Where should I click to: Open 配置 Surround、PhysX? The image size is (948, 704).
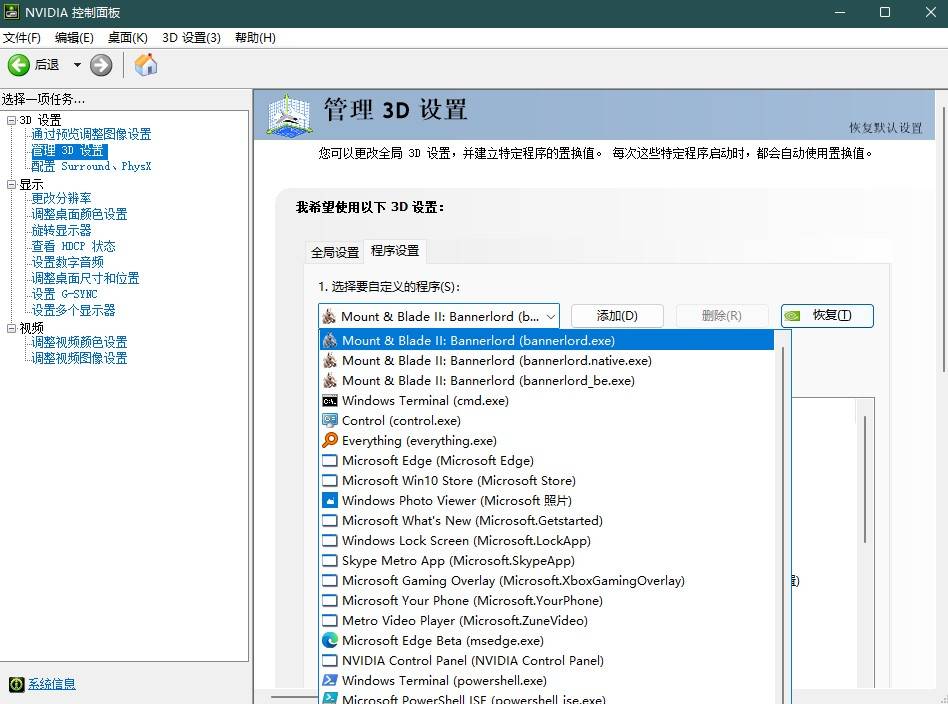coord(91,166)
